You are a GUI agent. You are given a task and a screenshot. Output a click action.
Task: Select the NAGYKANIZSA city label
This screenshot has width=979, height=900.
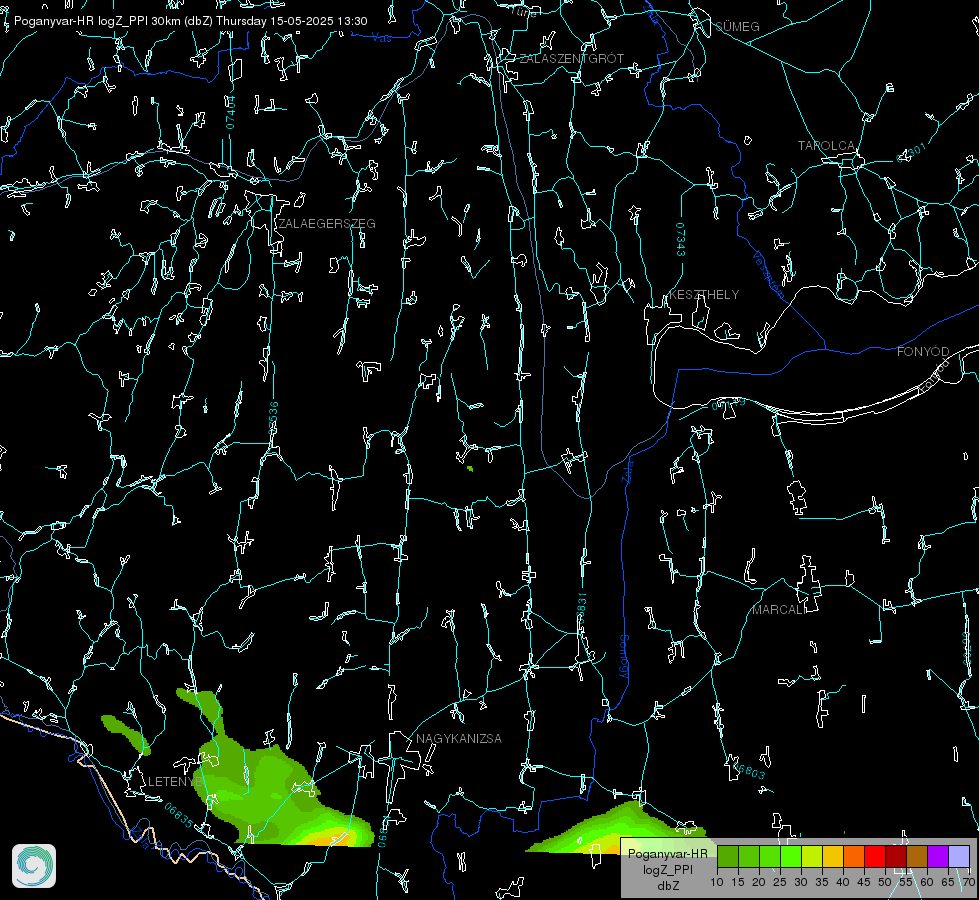pyautogui.click(x=459, y=739)
